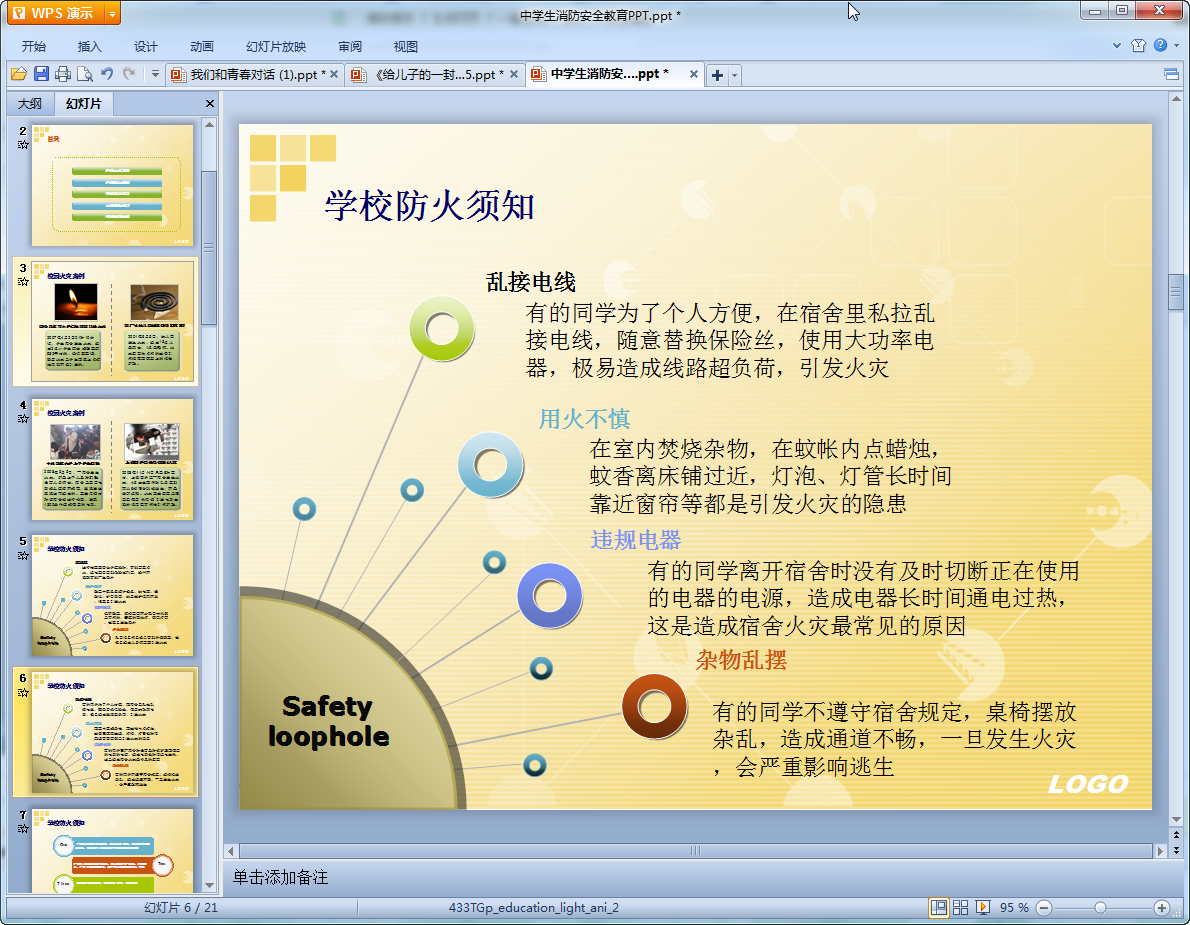The image size is (1190, 925).
Task: Select slide 4 thumbnail
Action: (112, 459)
